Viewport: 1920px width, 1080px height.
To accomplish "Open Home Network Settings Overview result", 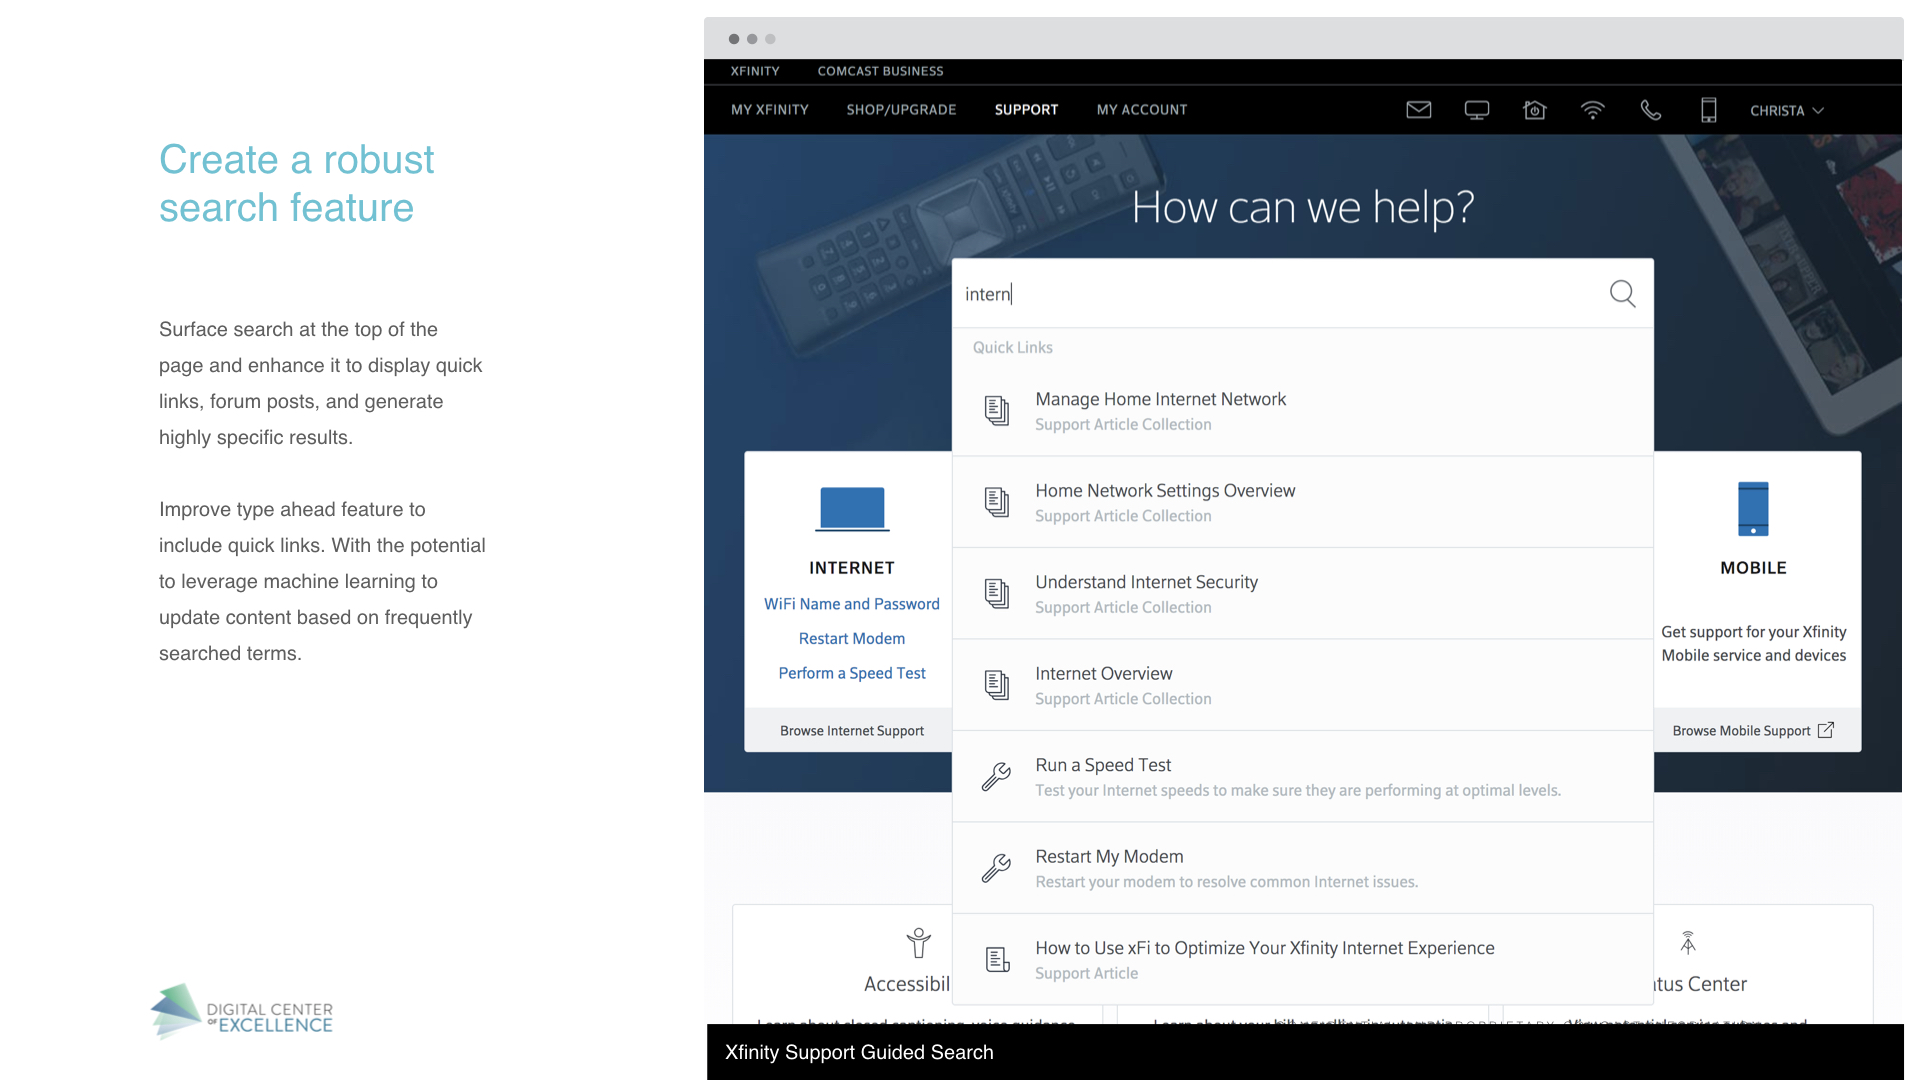I will (1302, 502).
